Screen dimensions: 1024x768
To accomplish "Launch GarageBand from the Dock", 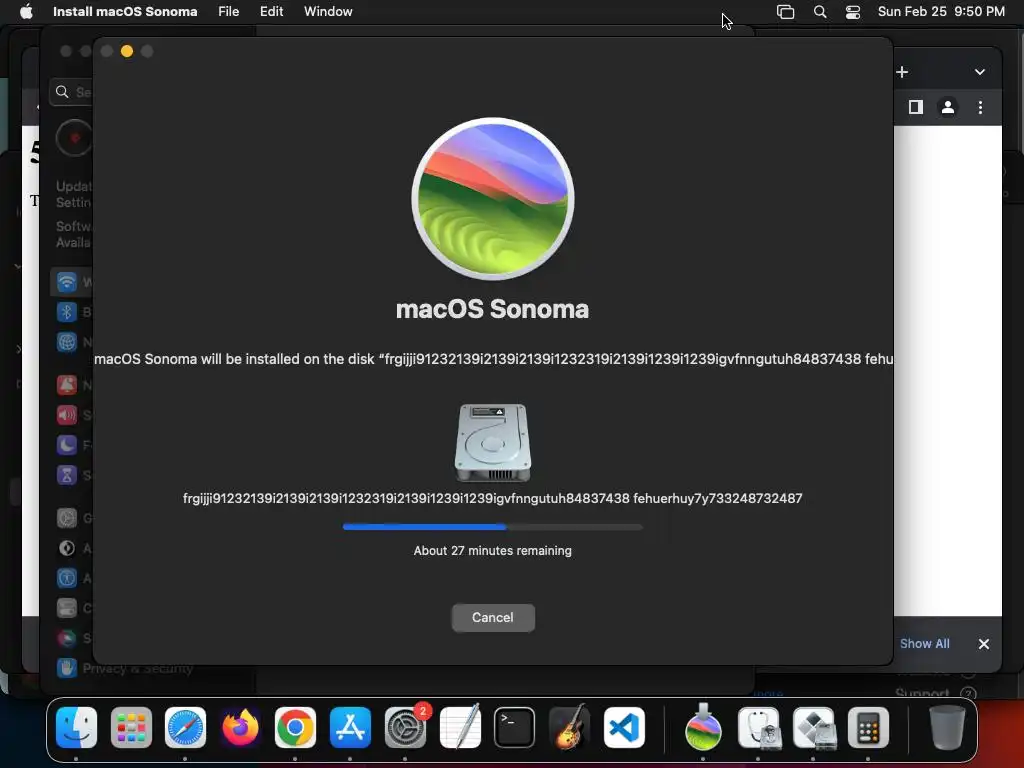I will pos(569,726).
